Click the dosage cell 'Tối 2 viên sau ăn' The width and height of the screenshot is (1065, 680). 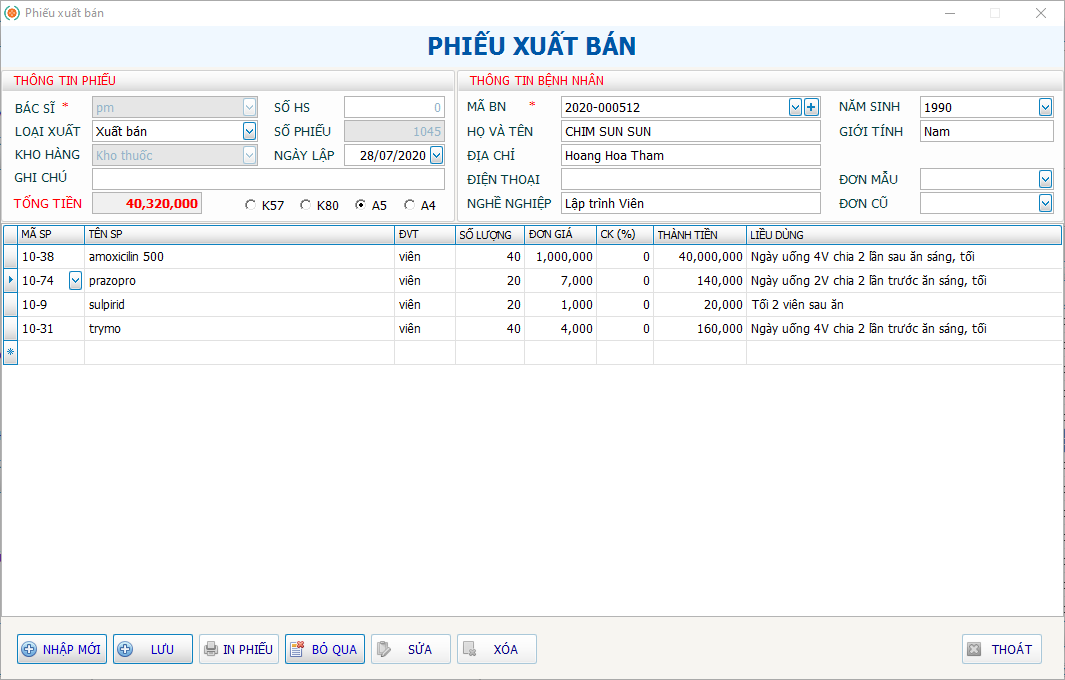pyautogui.click(x=903, y=304)
